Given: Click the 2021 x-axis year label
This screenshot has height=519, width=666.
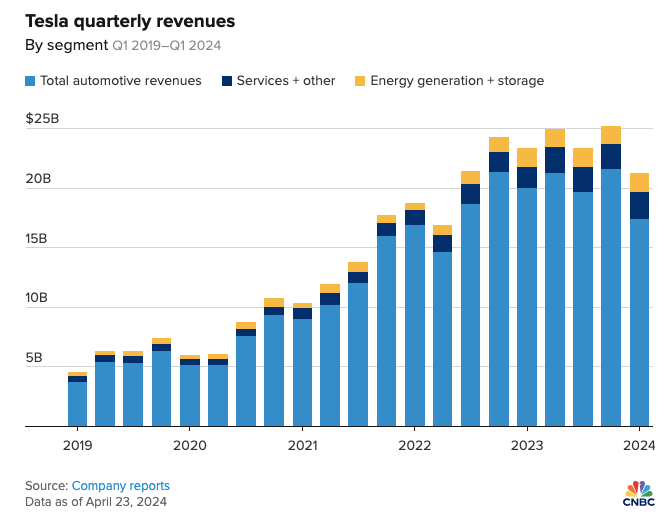Looking at the screenshot, I should 302,446.
